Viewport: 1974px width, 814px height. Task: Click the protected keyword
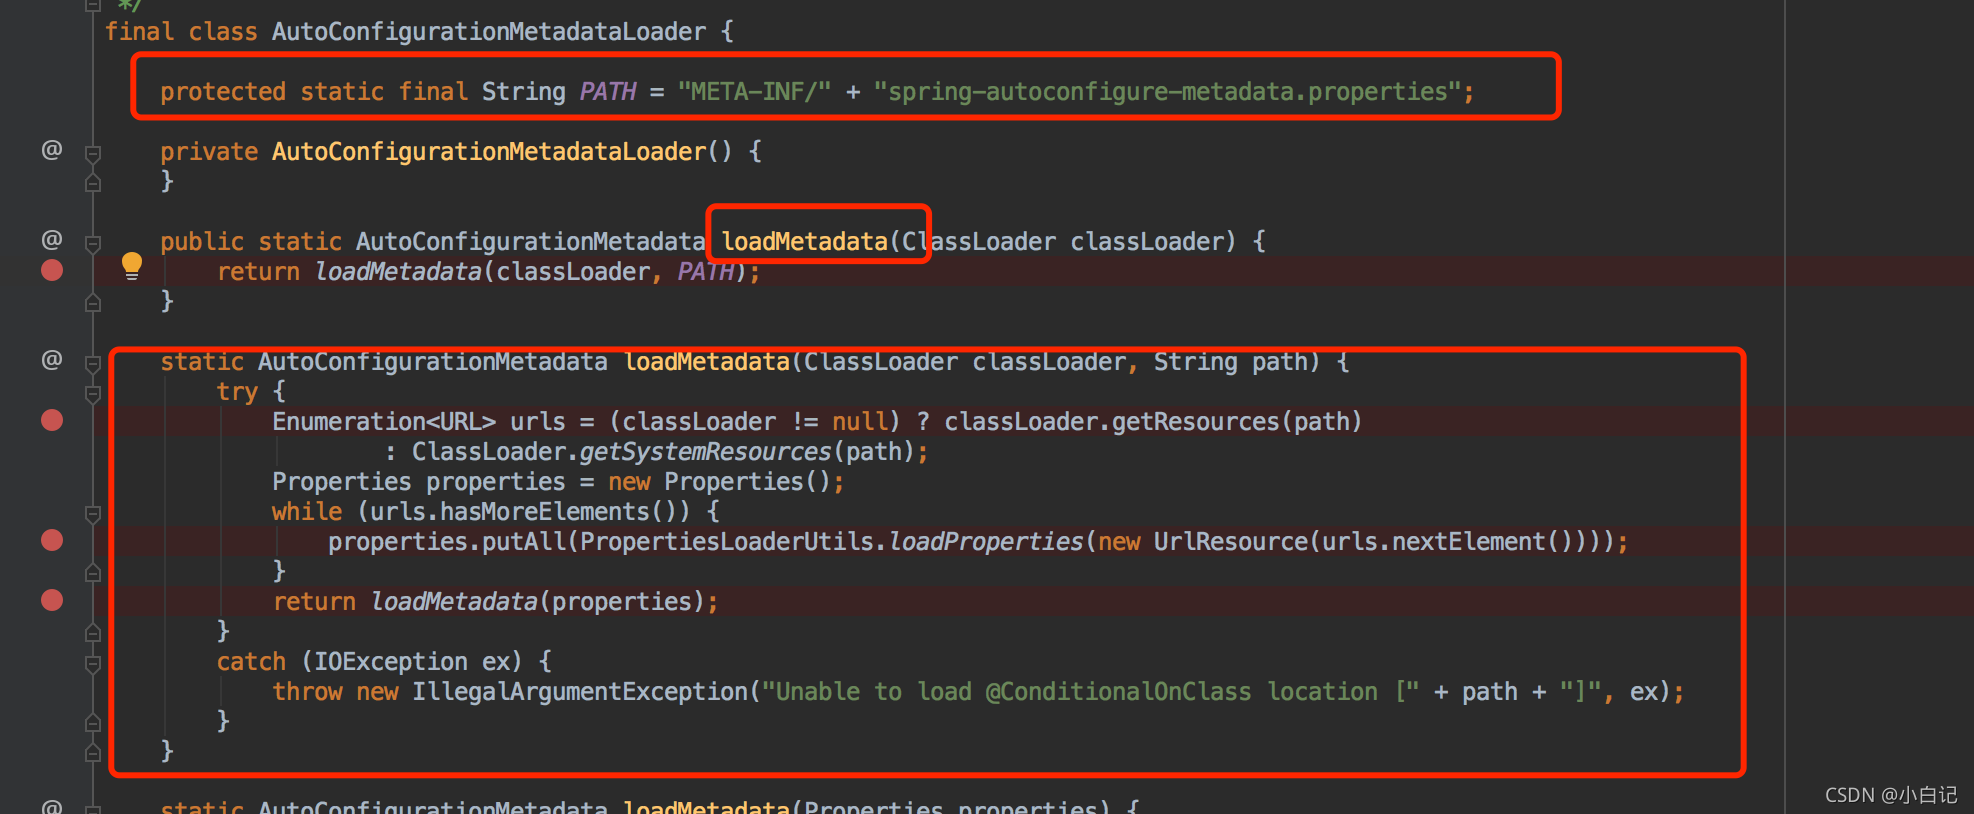click(x=223, y=92)
